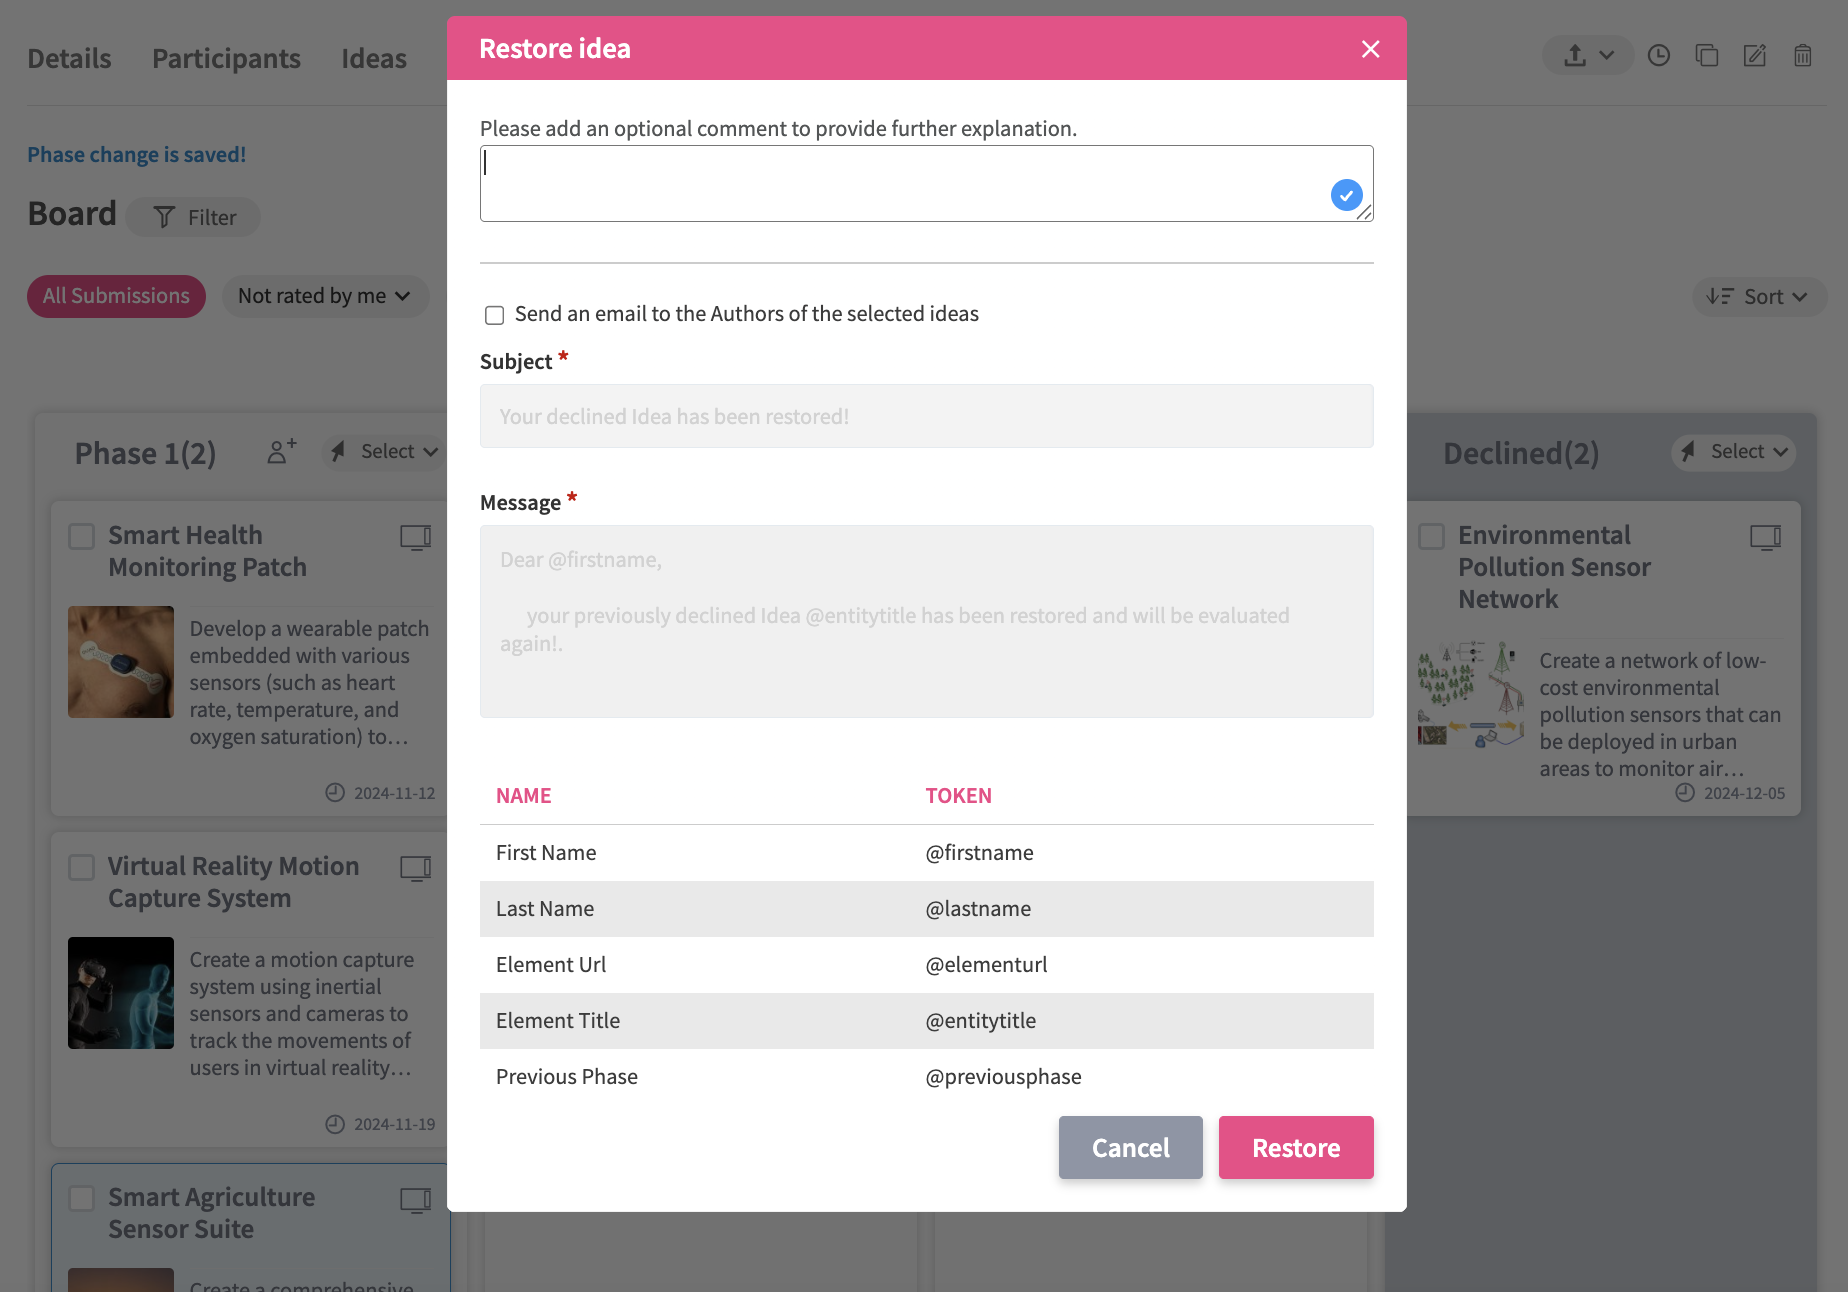This screenshot has height=1292, width=1848.
Task: Switch to the Details tab
Action: tap(69, 59)
